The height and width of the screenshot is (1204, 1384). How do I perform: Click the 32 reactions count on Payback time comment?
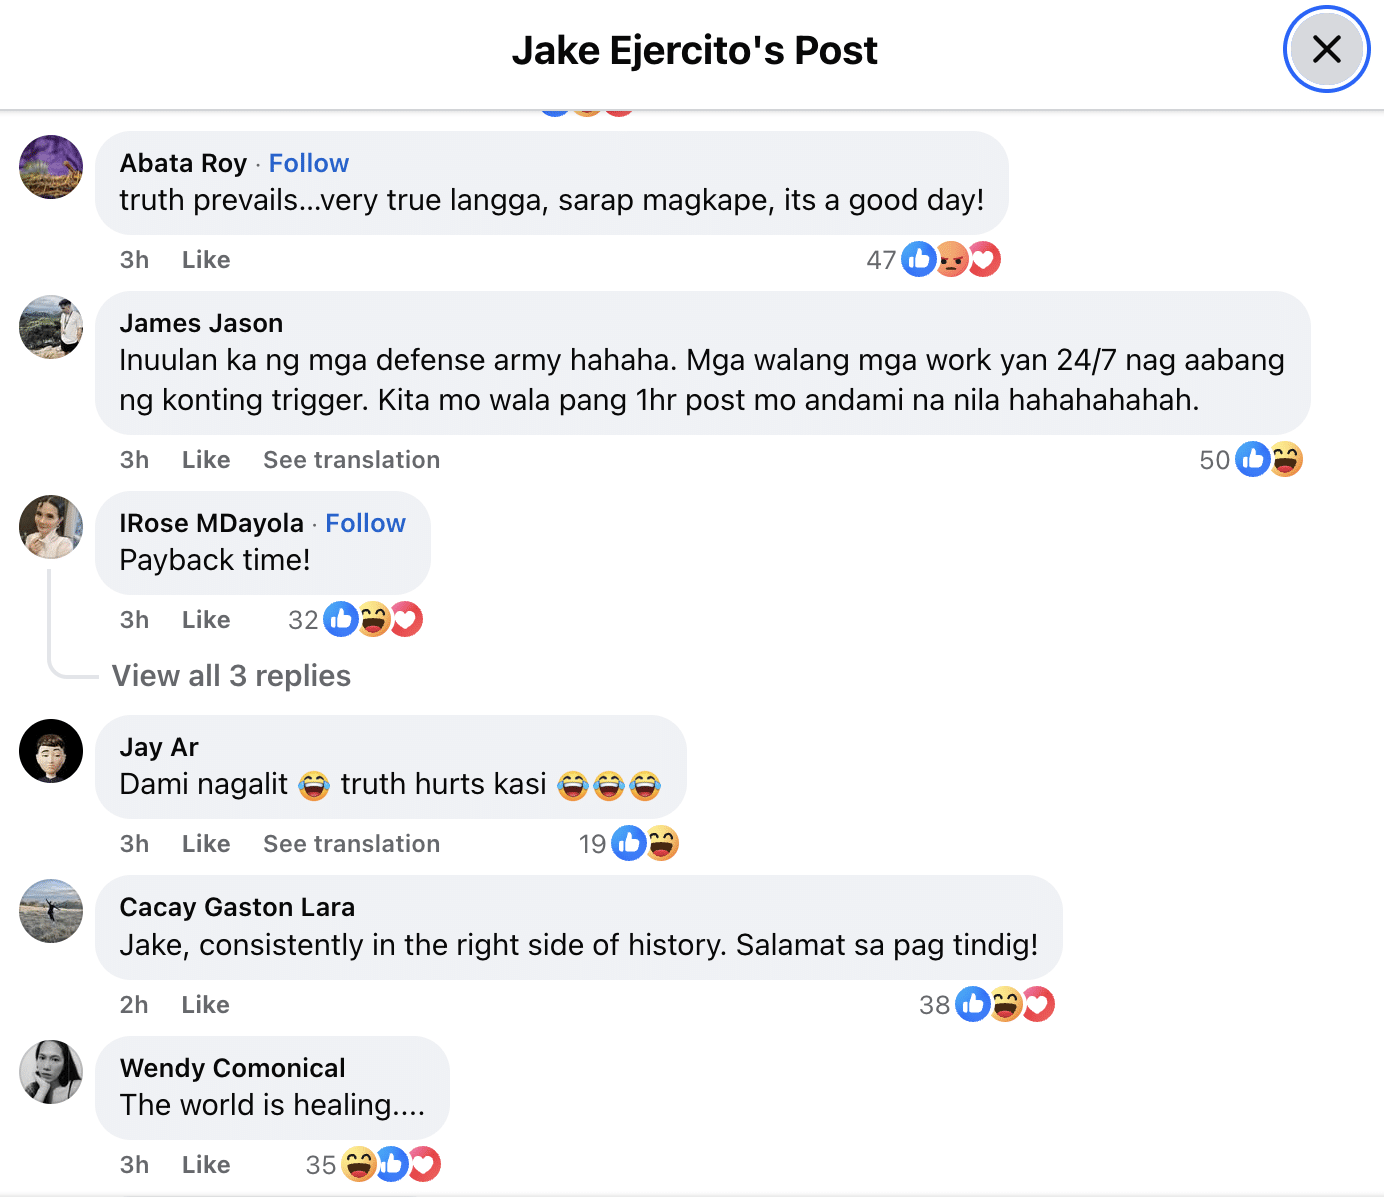coord(303,619)
